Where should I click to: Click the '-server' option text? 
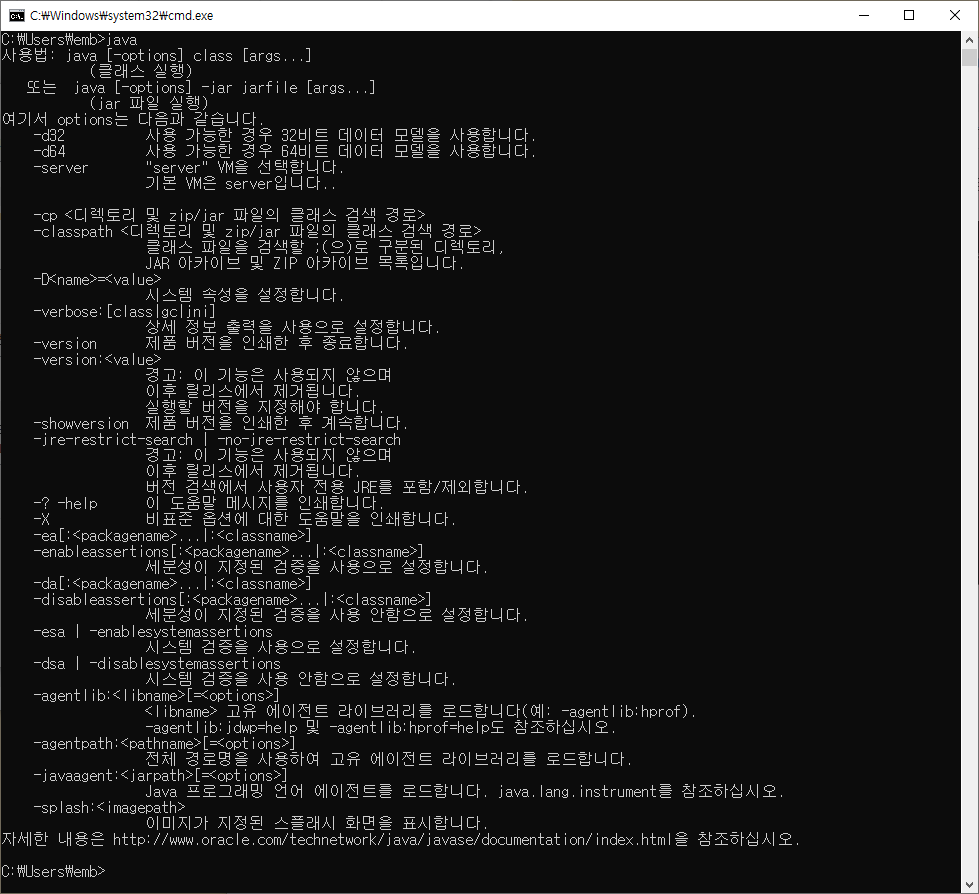(61, 168)
